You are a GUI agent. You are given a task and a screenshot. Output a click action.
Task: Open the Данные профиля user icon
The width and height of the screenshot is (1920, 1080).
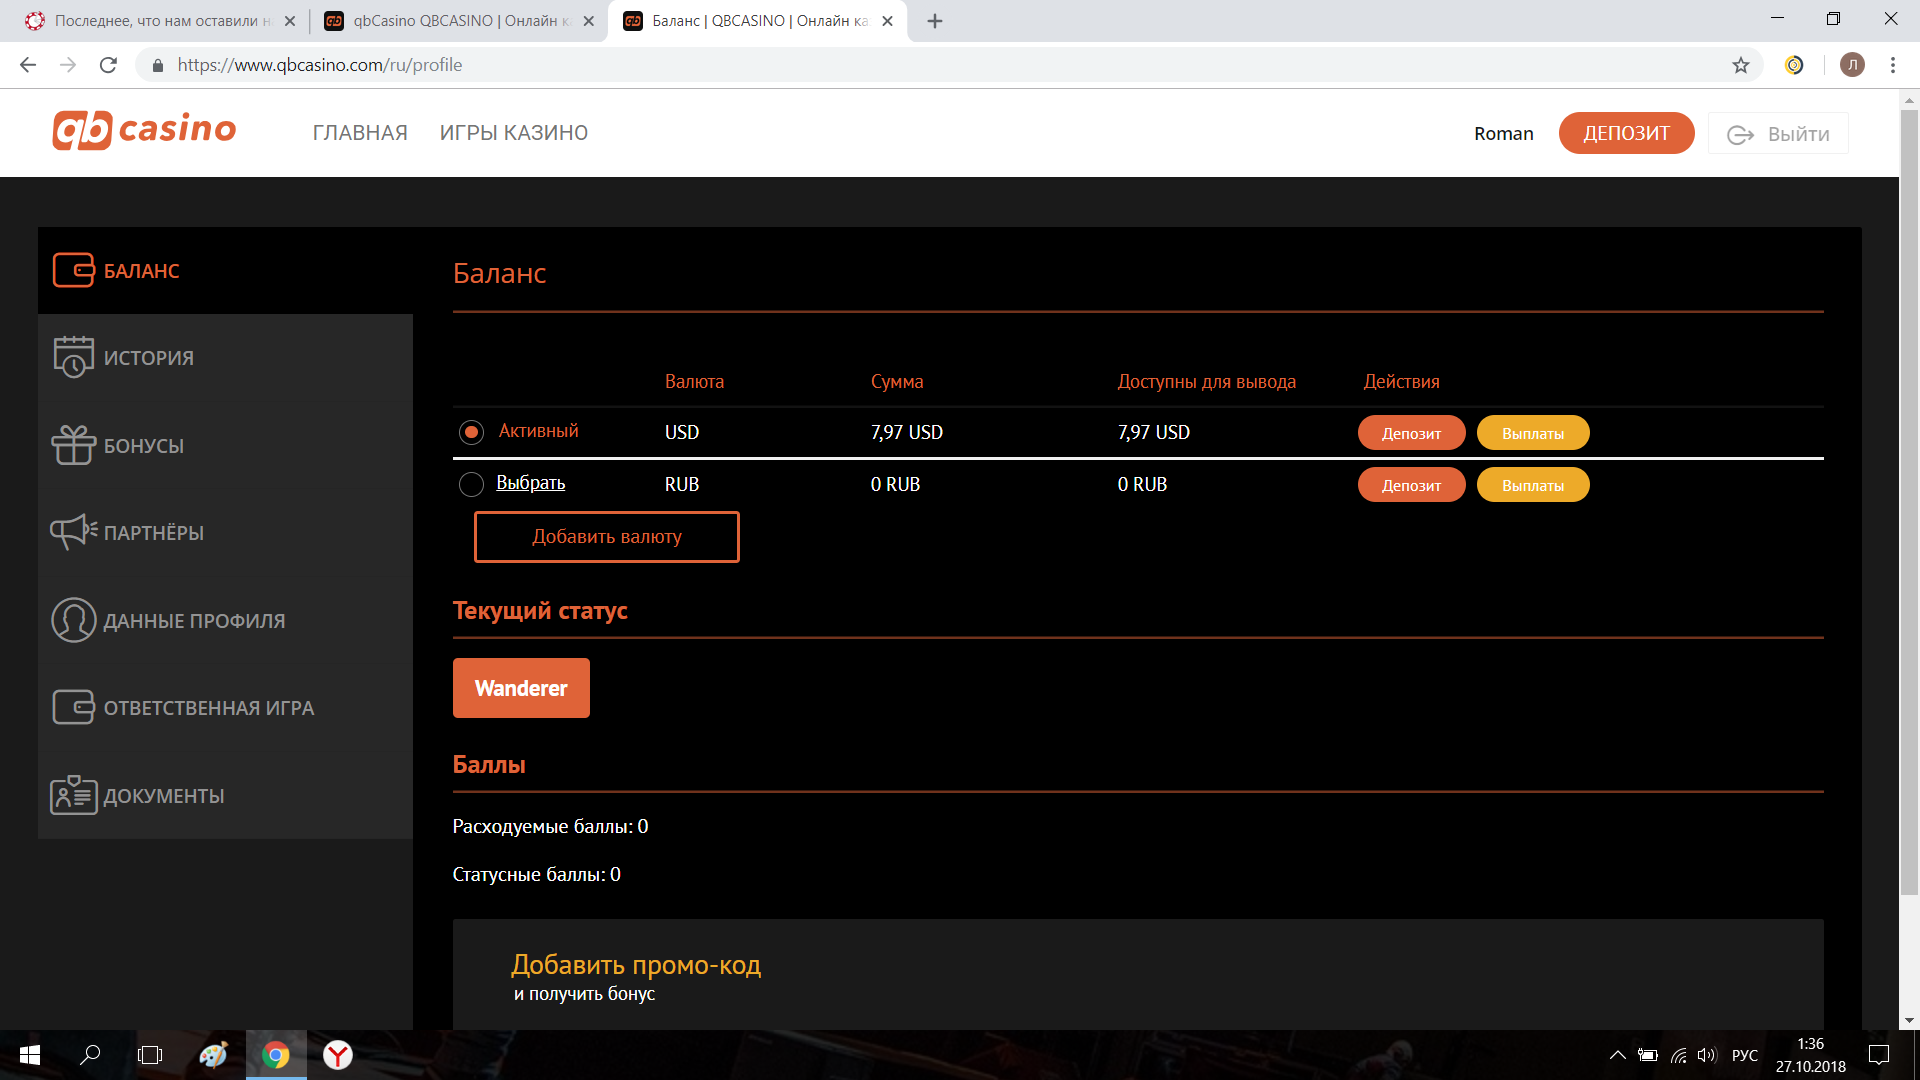click(73, 620)
